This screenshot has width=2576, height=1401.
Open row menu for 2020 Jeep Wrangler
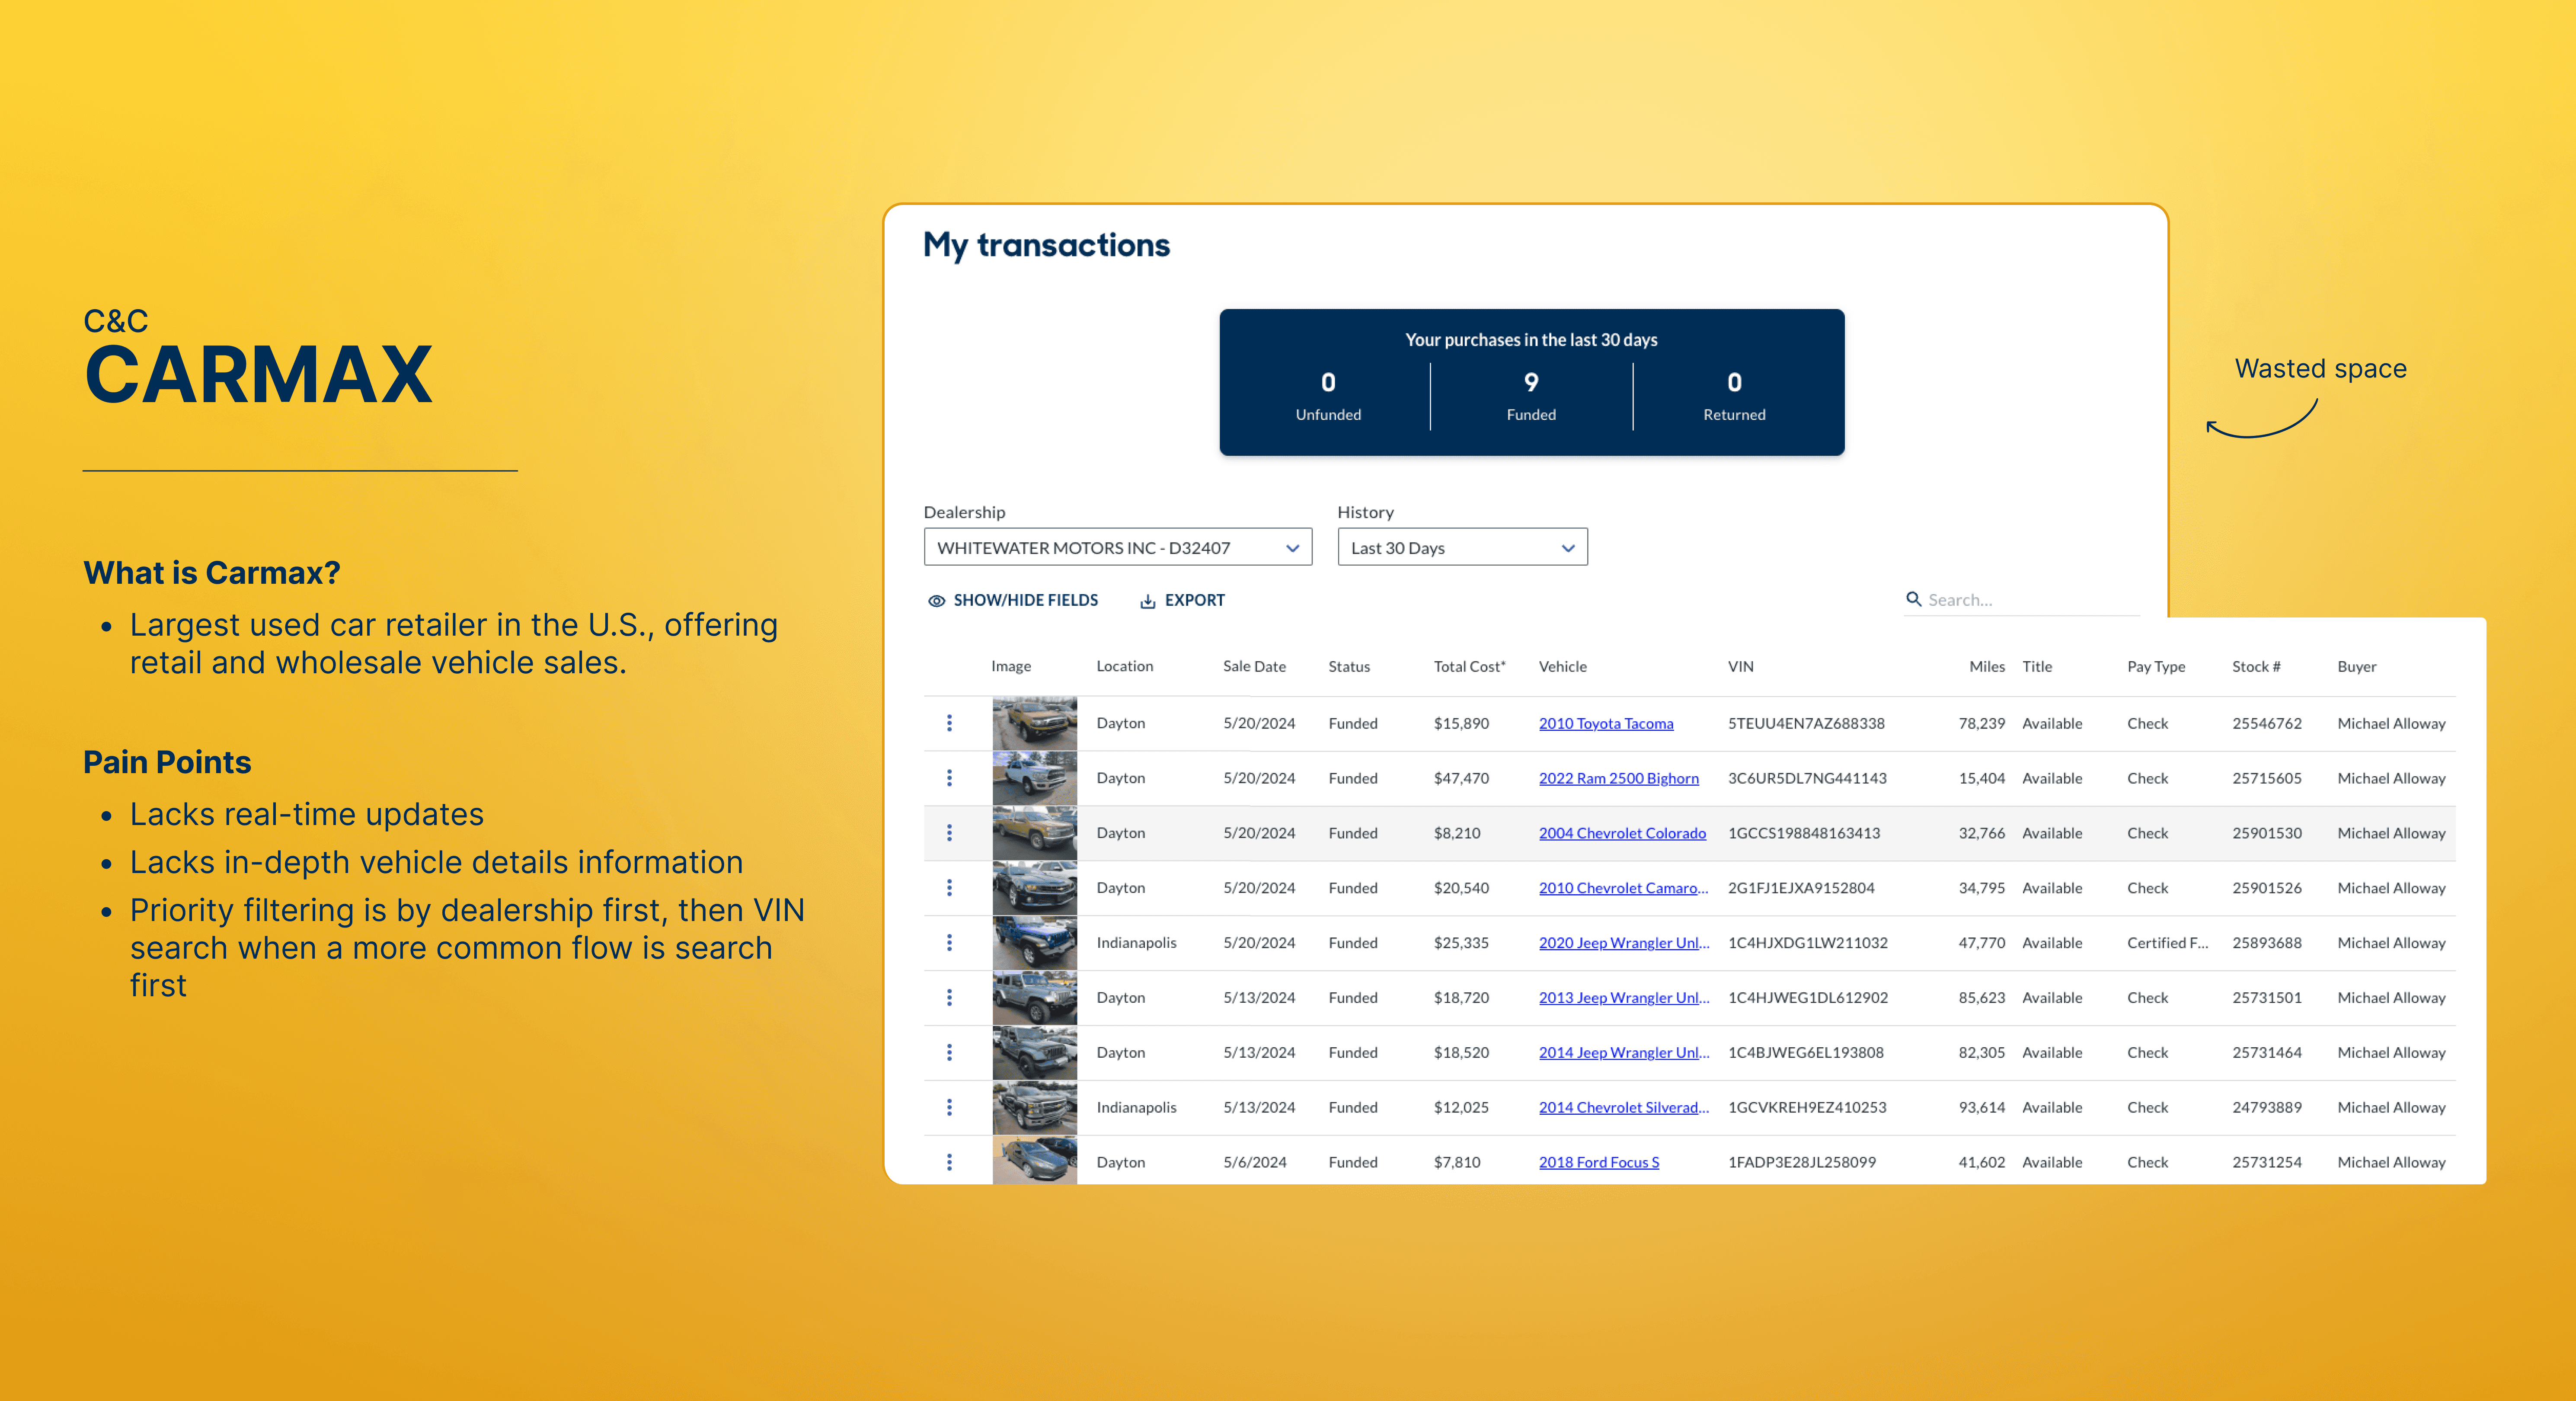click(x=949, y=943)
